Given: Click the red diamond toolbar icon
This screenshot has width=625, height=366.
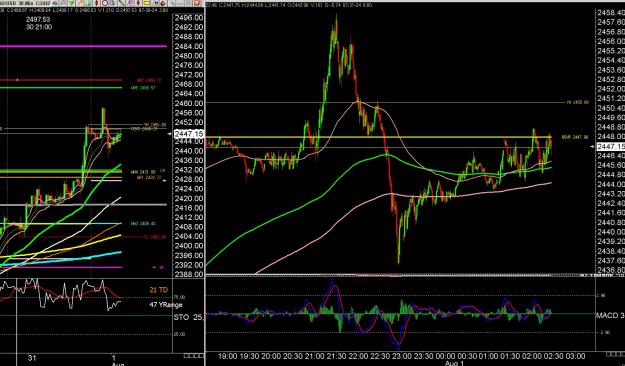Looking at the screenshot, I should [x=97, y=3].
